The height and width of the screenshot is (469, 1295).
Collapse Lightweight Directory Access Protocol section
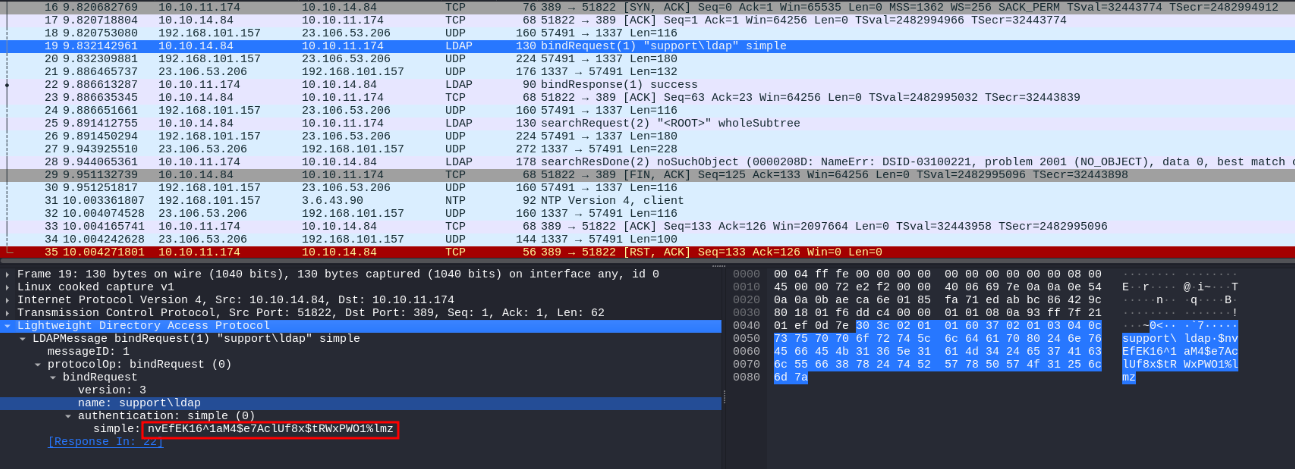[x=8, y=326]
